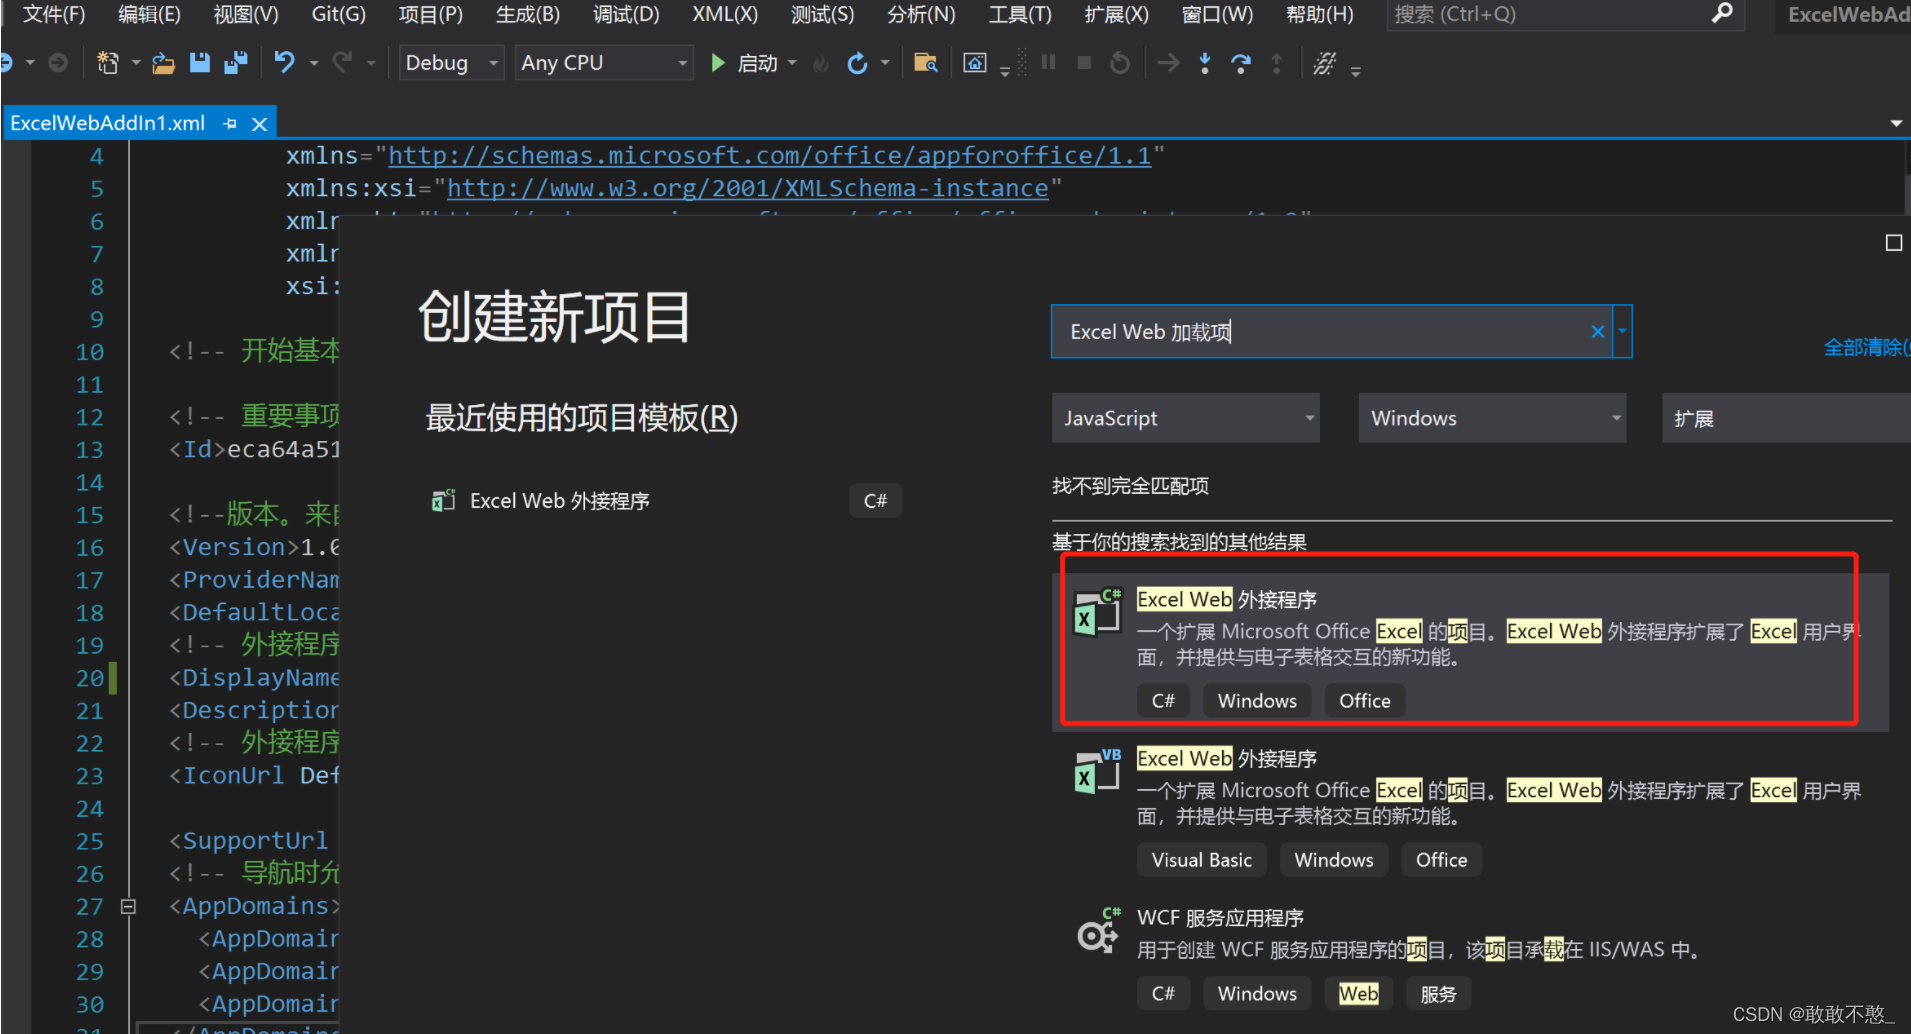This screenshot has width=1911, height=1034.
Task: Click the comment-out lines toolbar icon
Action: (x=1324, y=63)
